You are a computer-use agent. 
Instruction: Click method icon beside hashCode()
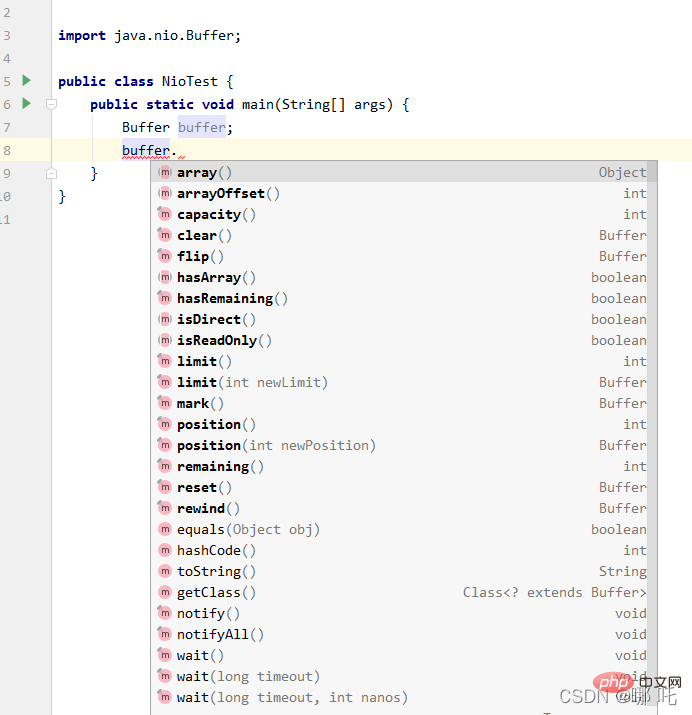click(x=165, y=549)
